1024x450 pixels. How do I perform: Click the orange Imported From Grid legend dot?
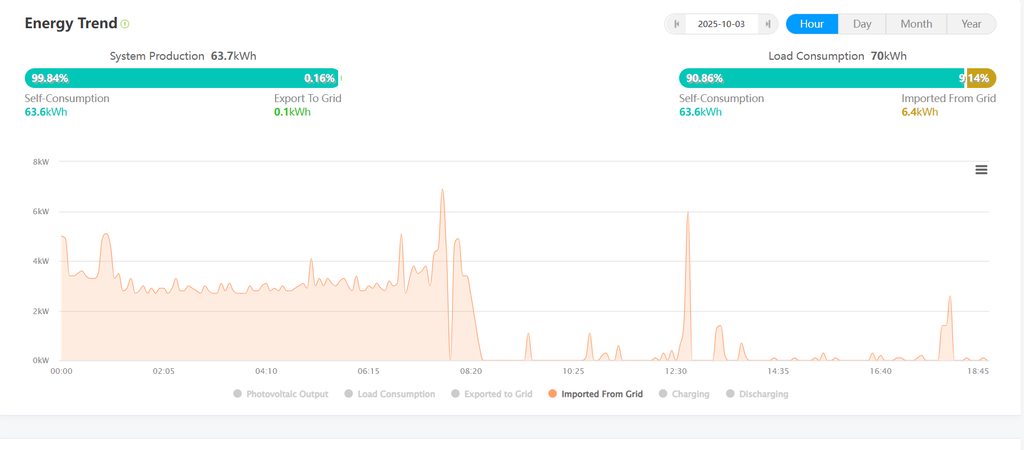tap(553, 394)
